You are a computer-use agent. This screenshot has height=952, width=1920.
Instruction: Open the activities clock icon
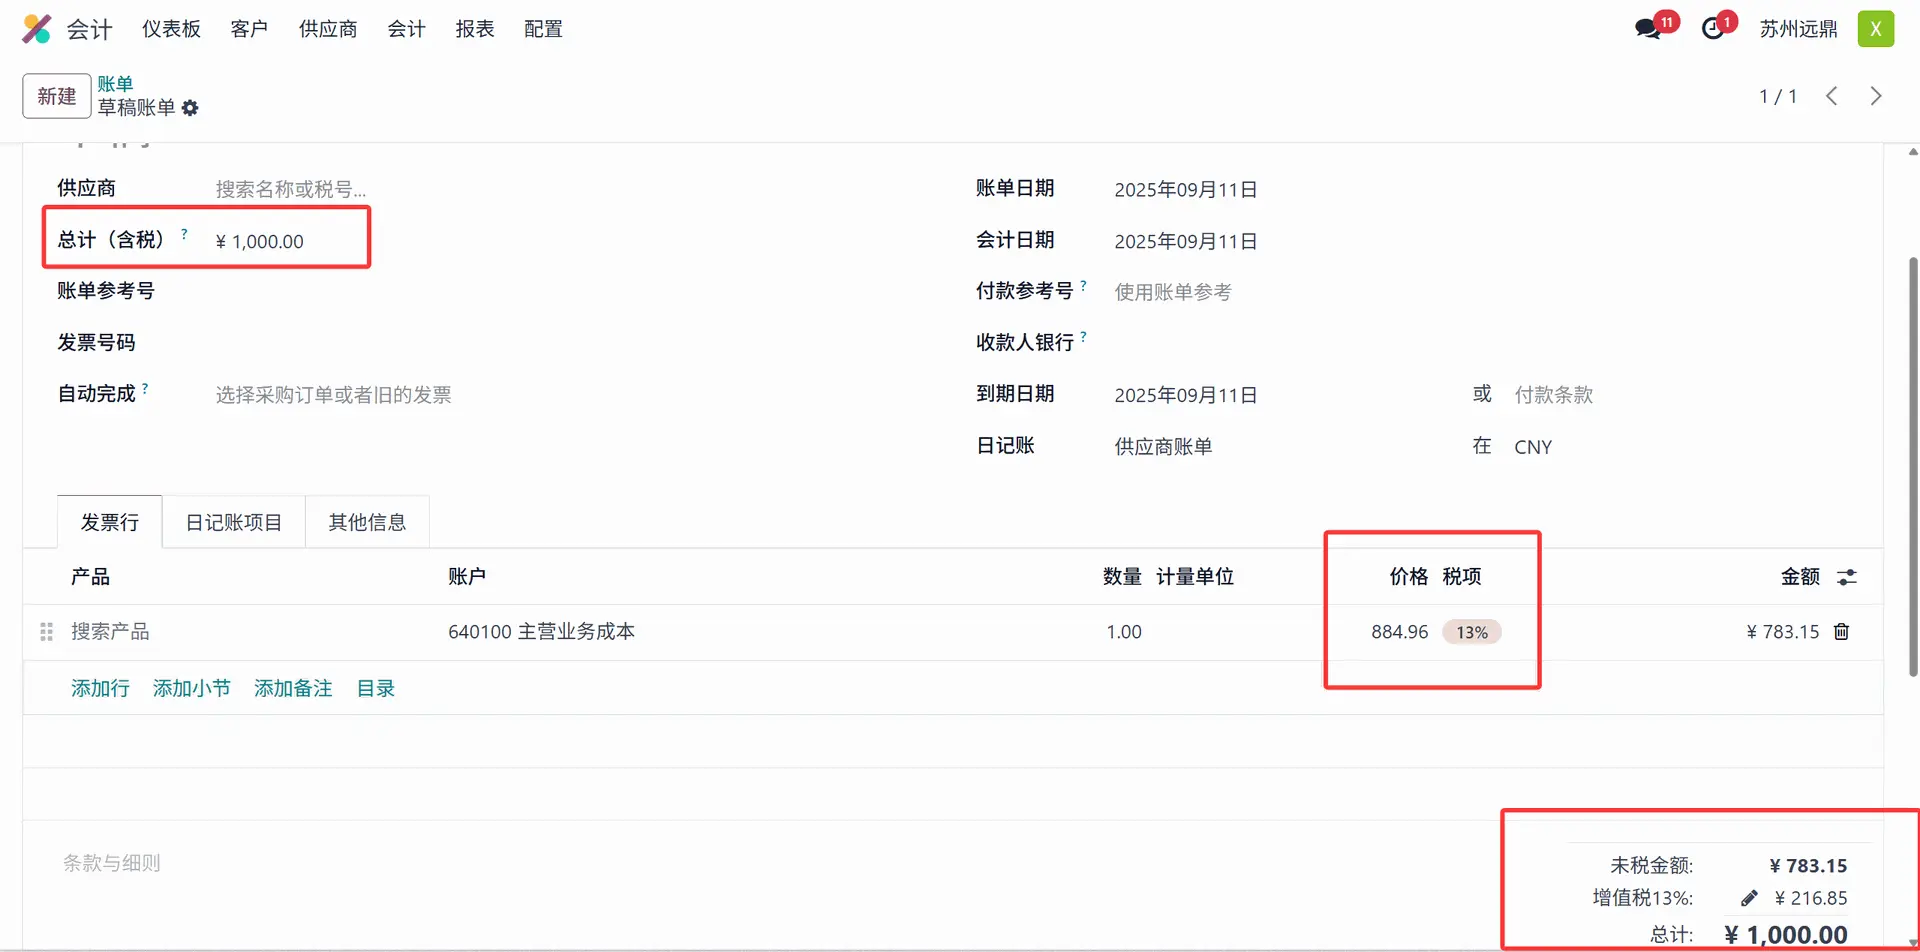click(1713, 29)
